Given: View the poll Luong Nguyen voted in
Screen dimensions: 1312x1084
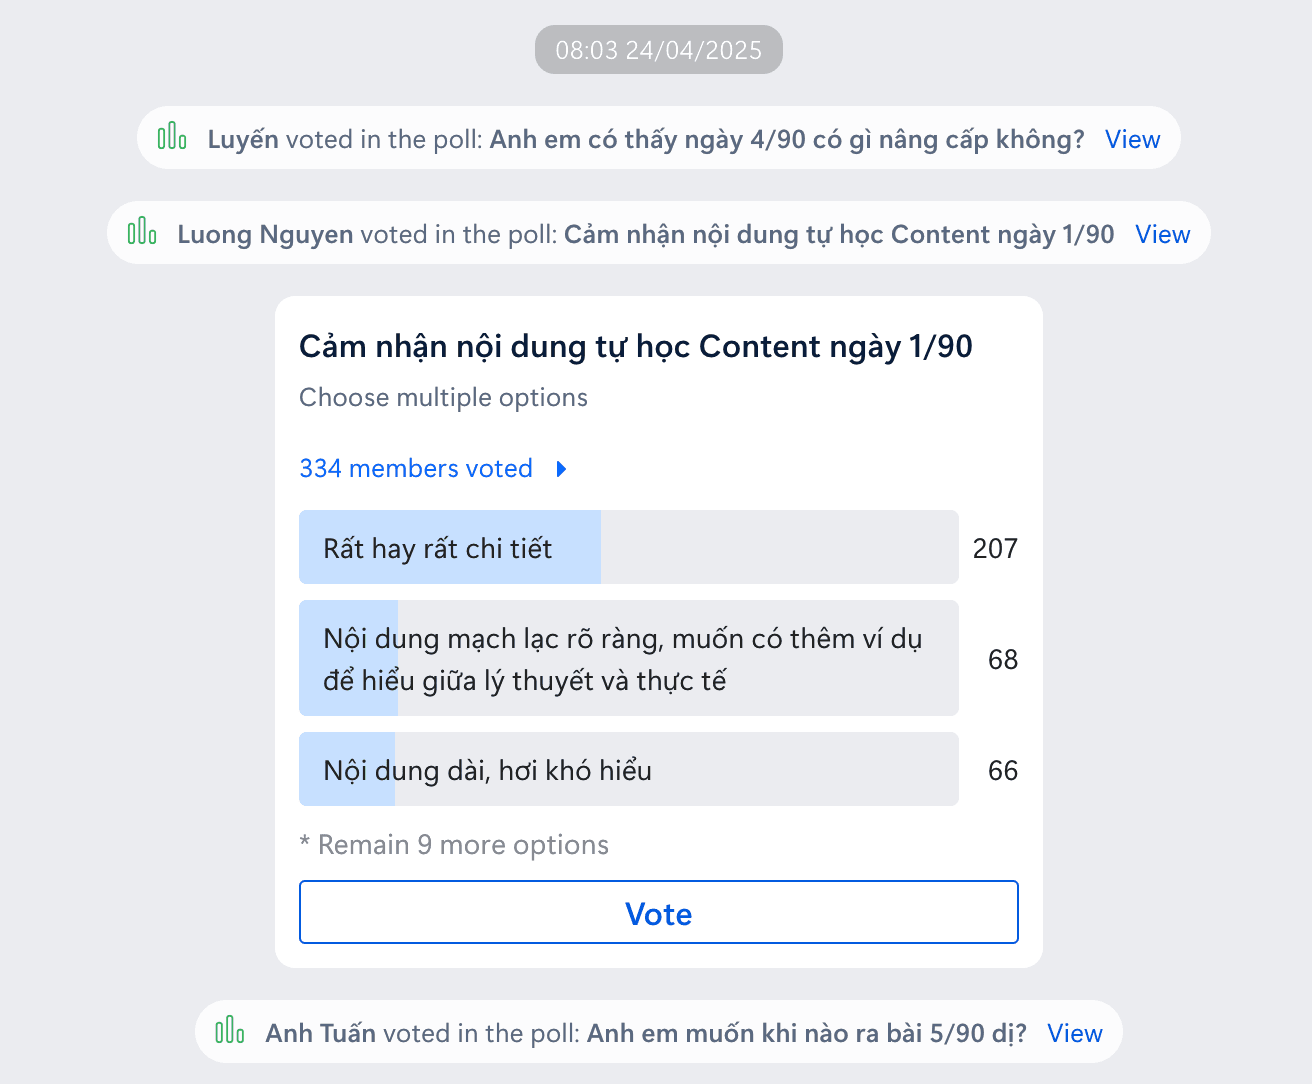Looking at the screenshot, I should (x=1162, y=235).
